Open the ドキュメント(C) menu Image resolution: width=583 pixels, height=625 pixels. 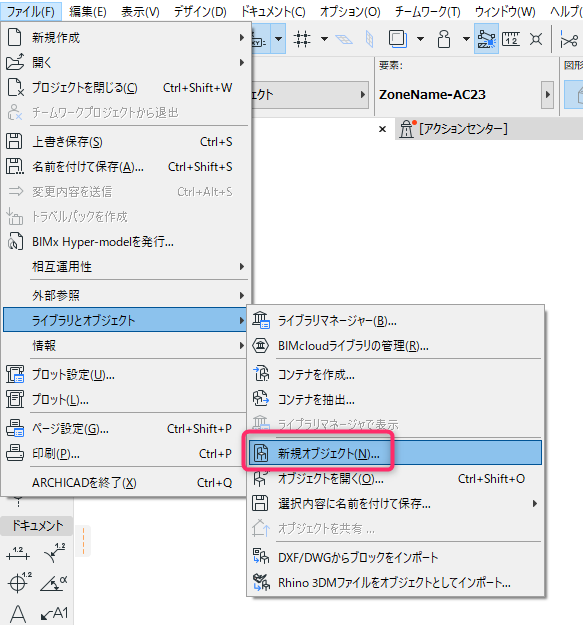coord(273,12)
